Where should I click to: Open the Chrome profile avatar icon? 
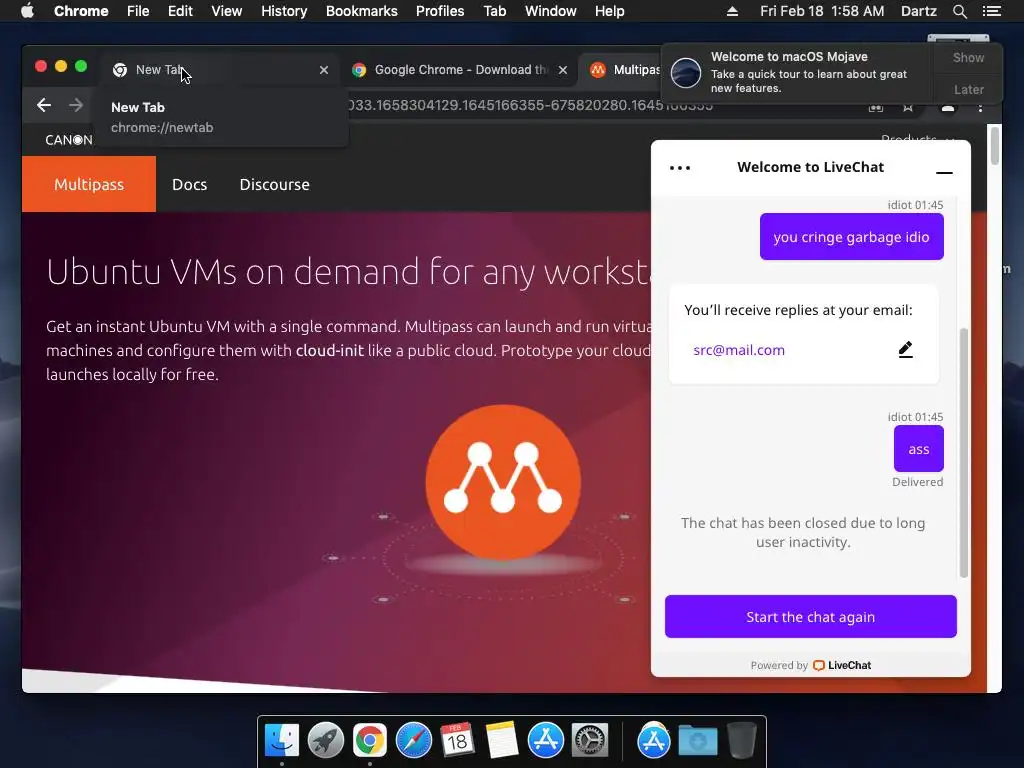tap(948, 106)
